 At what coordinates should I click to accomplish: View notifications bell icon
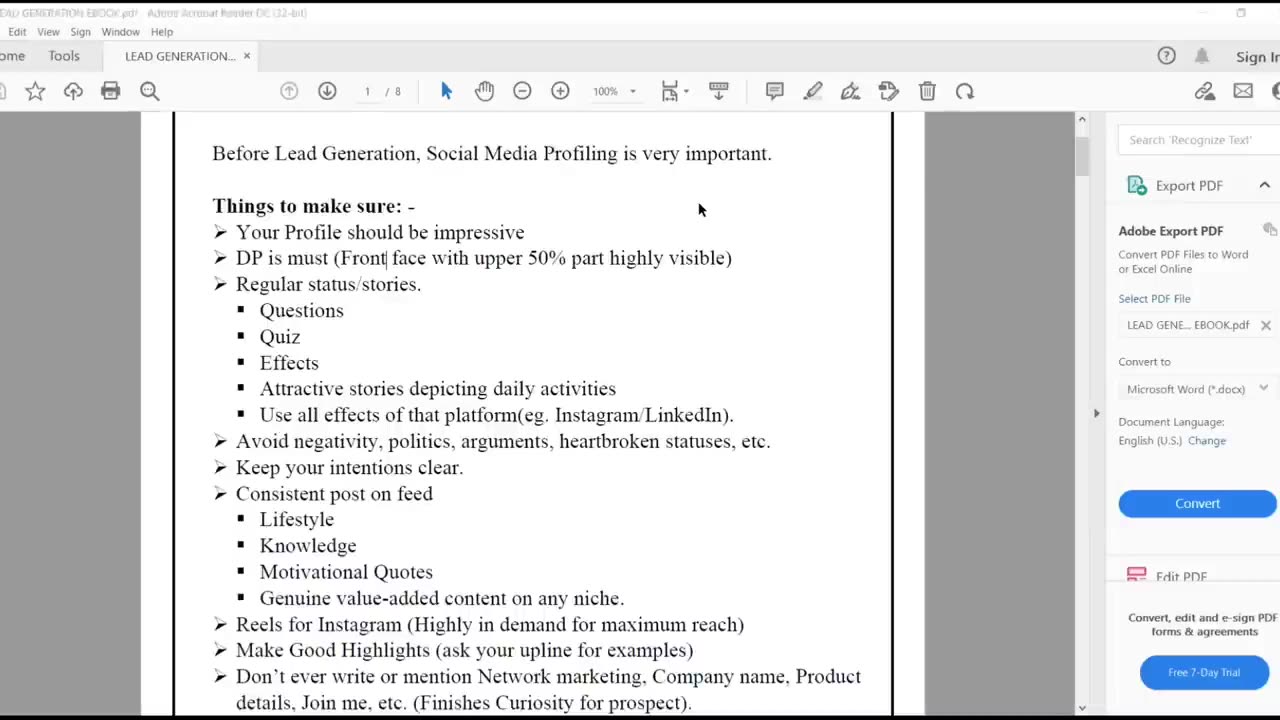(x=1202, y=56)
